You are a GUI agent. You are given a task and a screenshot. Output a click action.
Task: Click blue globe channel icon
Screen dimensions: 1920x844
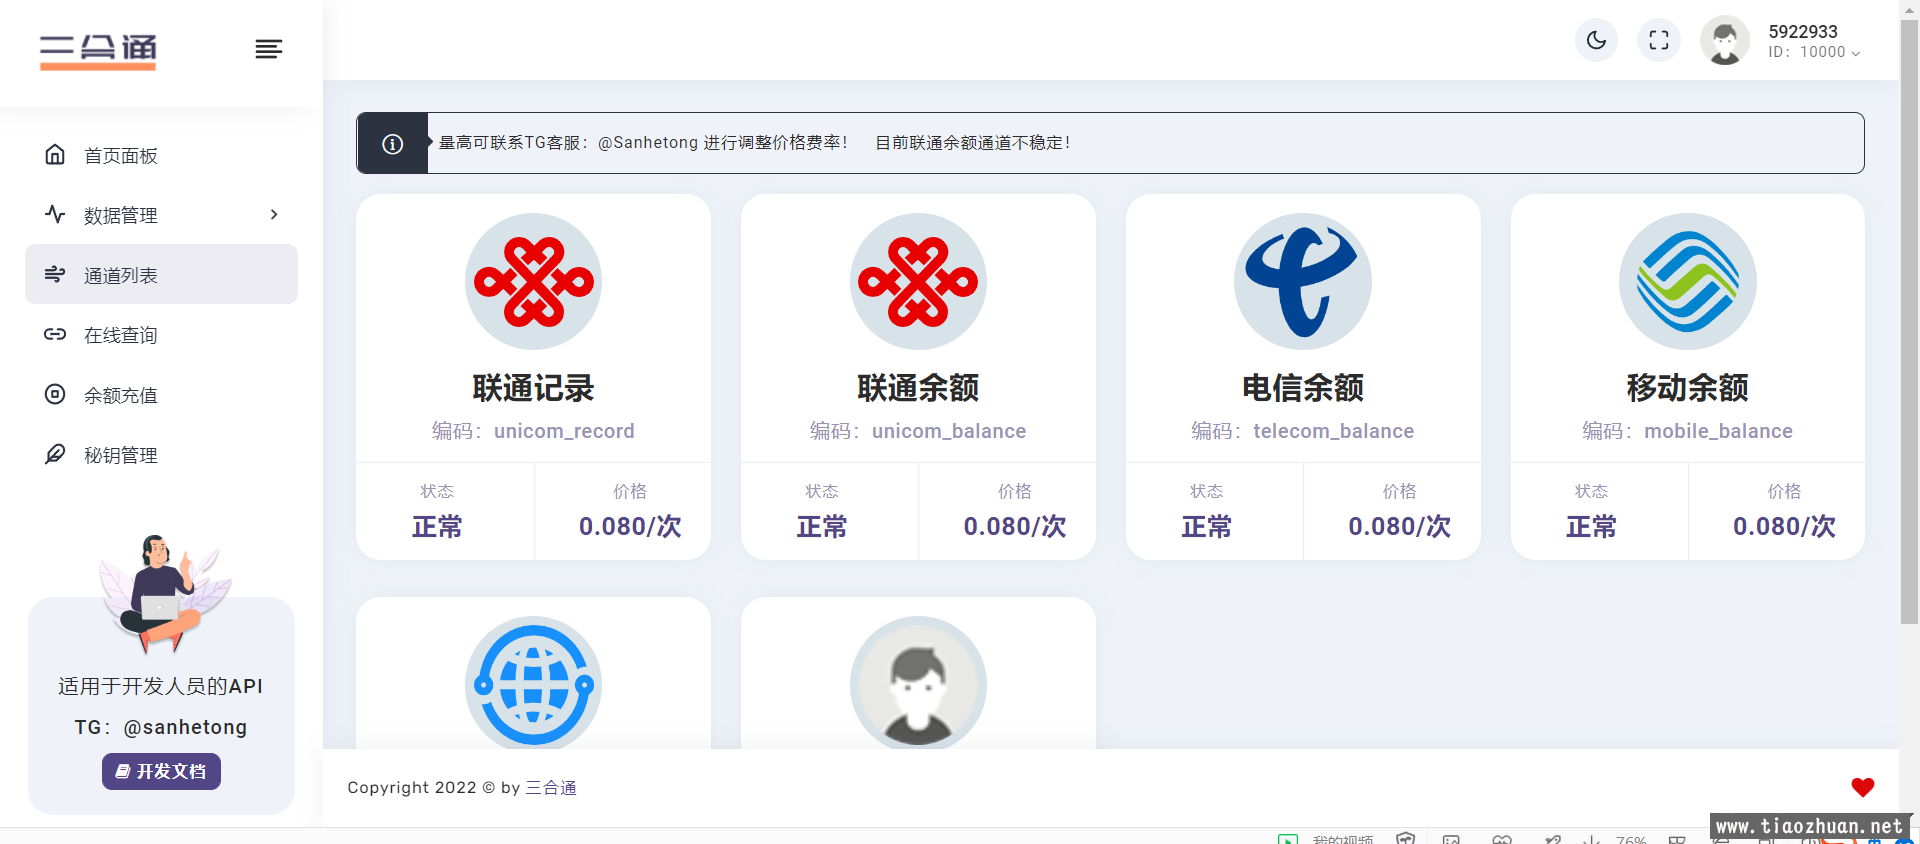click(x=533, y=683)
